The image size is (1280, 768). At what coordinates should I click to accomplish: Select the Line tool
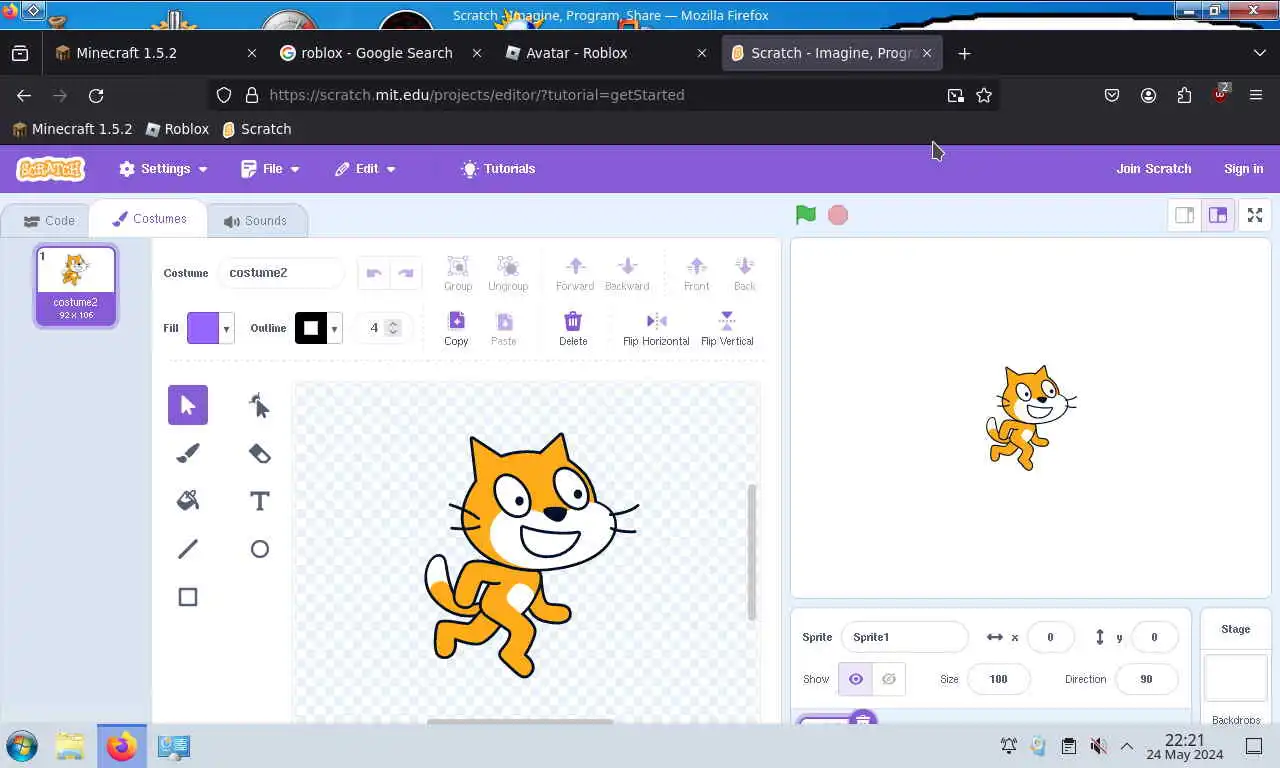[188, 549]
